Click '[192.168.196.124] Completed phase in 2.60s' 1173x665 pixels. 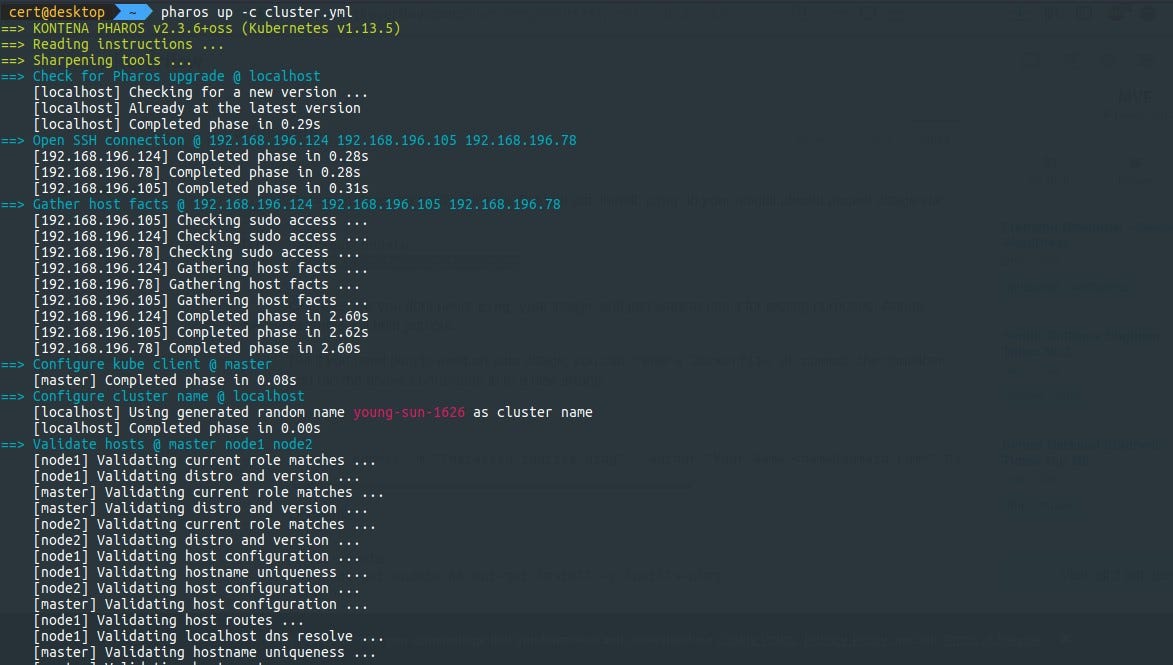[x=200, y=316]
